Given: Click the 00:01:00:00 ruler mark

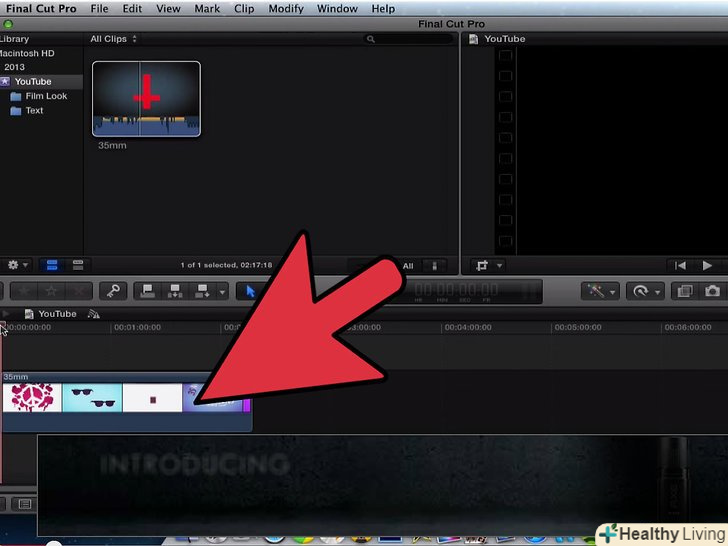Looking at the screenshot, I should (137, 327).
